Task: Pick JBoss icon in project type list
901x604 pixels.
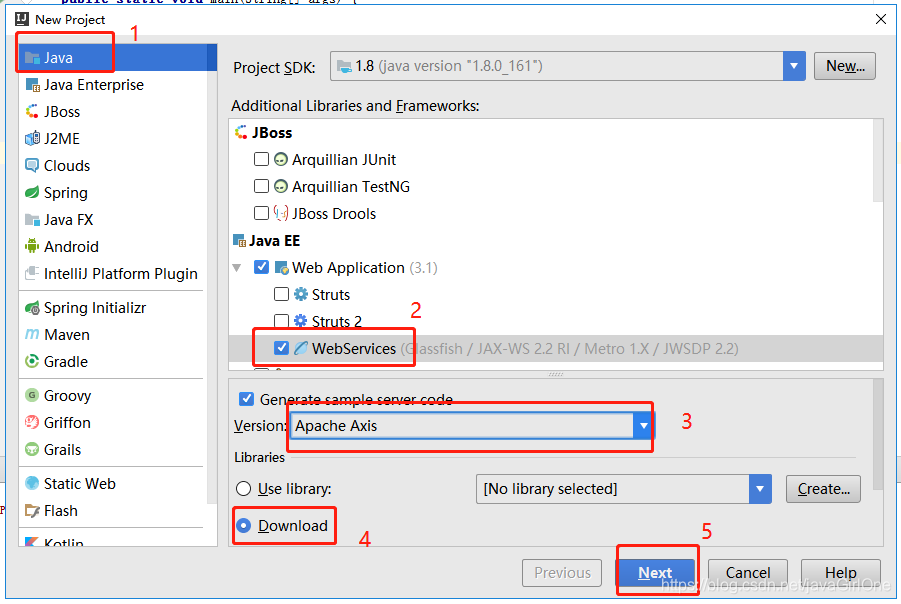Action: coord(33,111)
